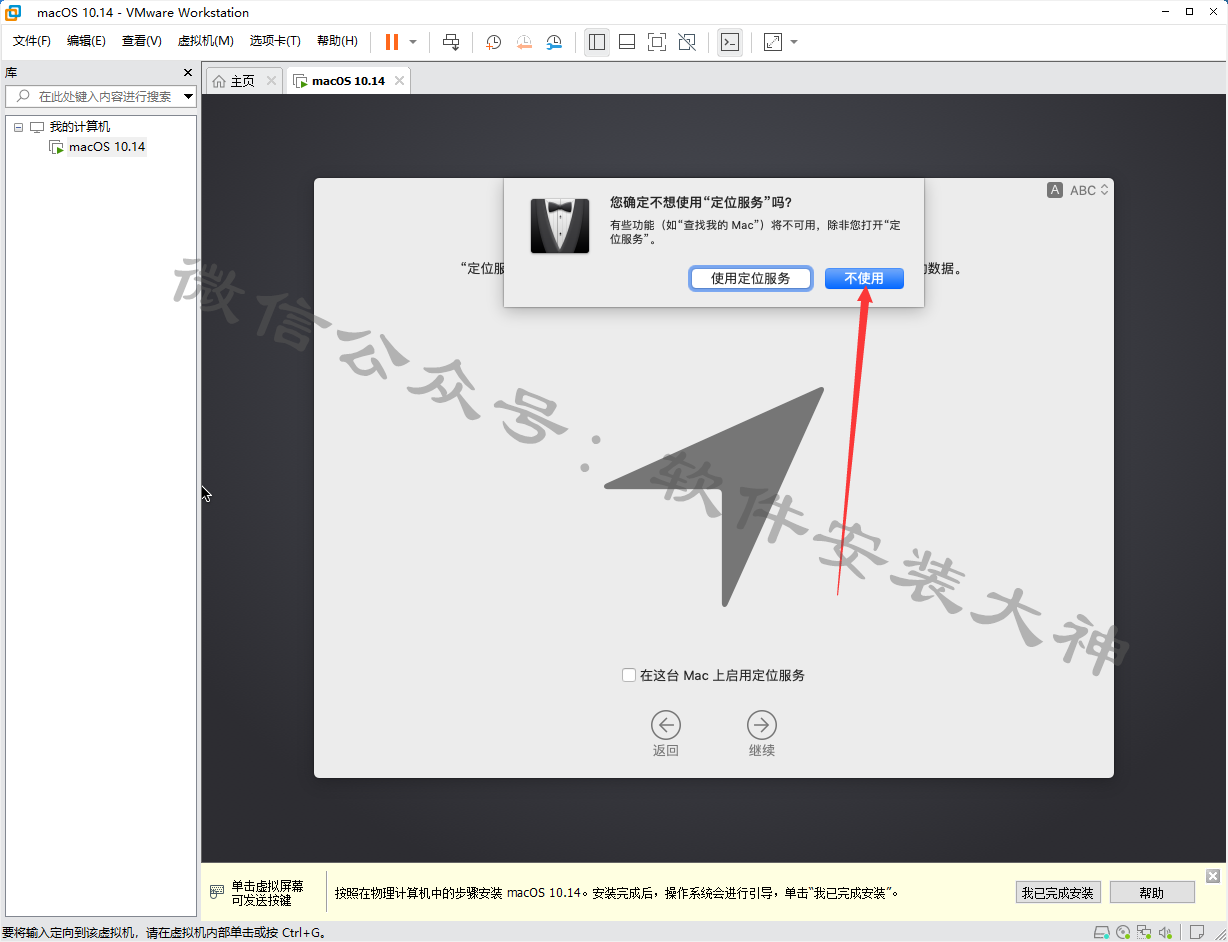Open the stretch mode dropdown arrow
1228x942 pixels.
tap(794, 42)
